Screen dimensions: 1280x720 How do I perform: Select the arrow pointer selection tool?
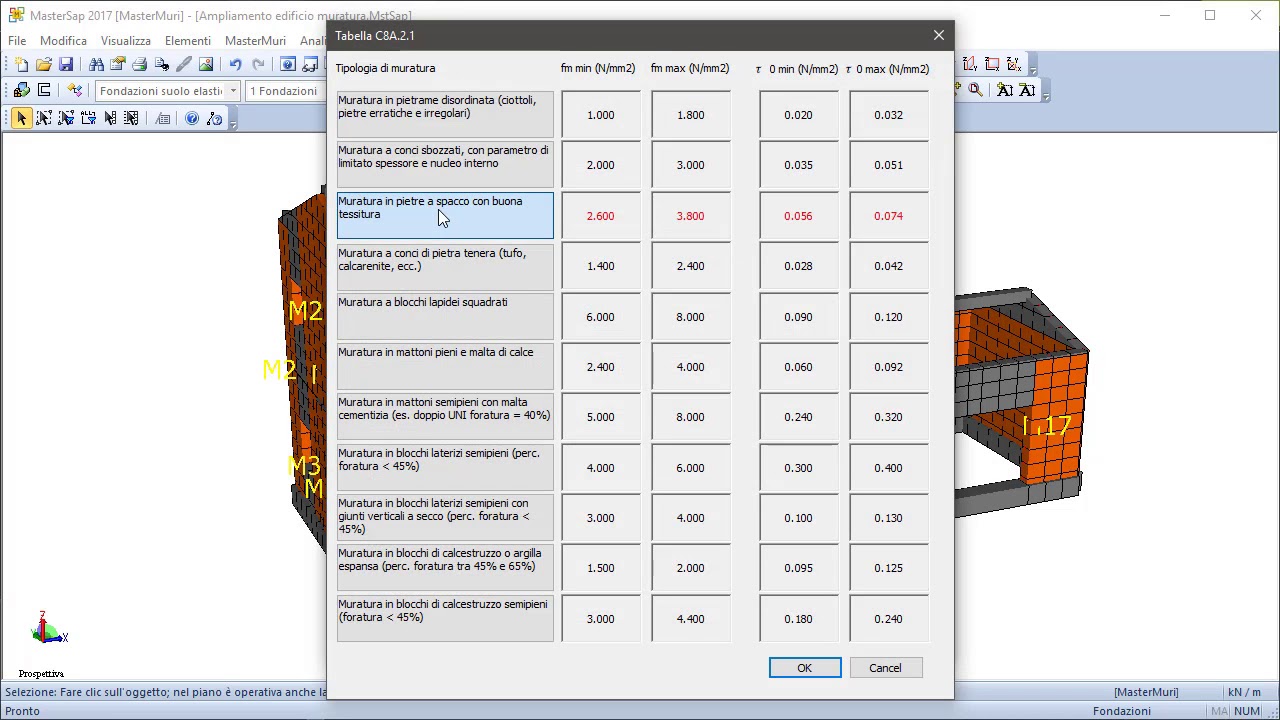pyautogui.click(x=21, y=118)
